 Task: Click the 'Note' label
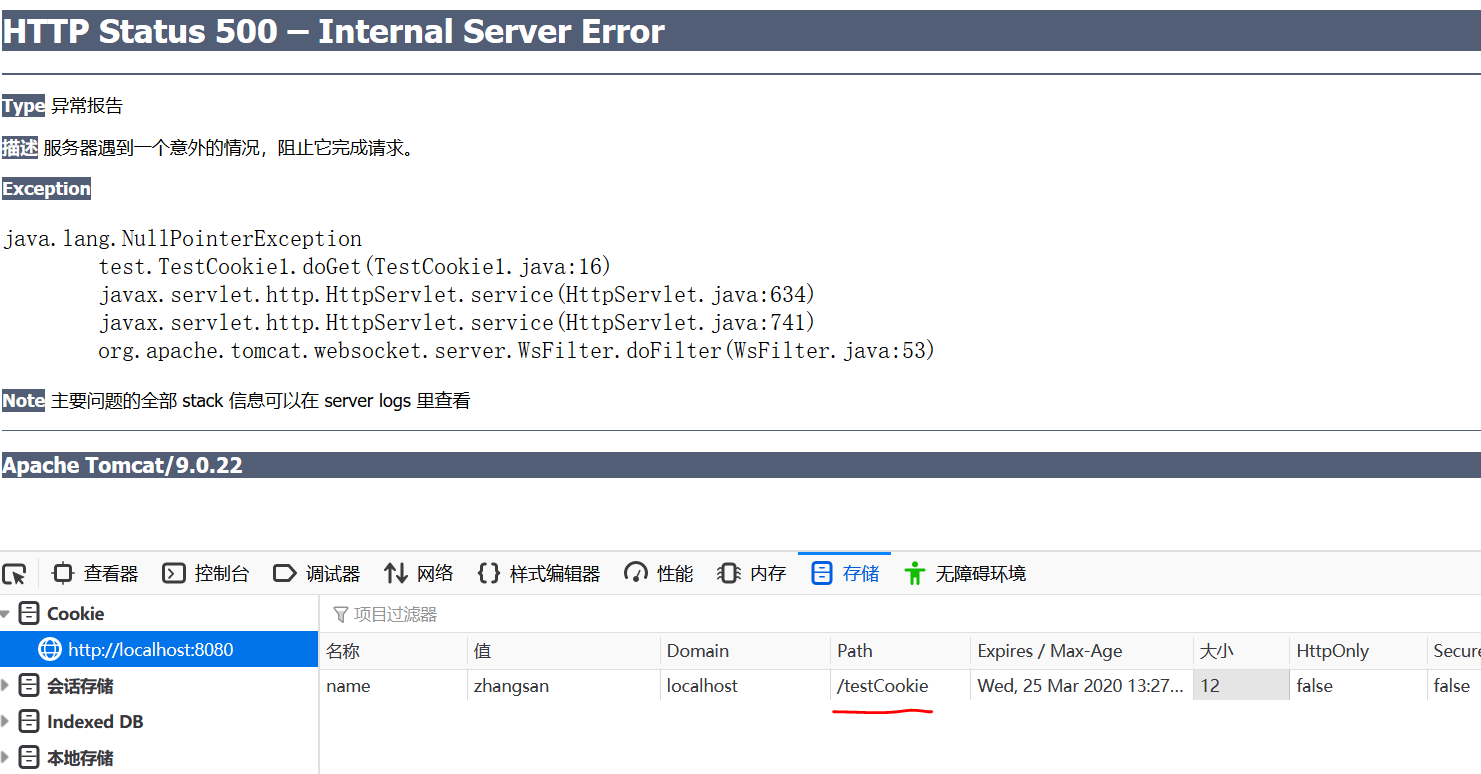23,401
